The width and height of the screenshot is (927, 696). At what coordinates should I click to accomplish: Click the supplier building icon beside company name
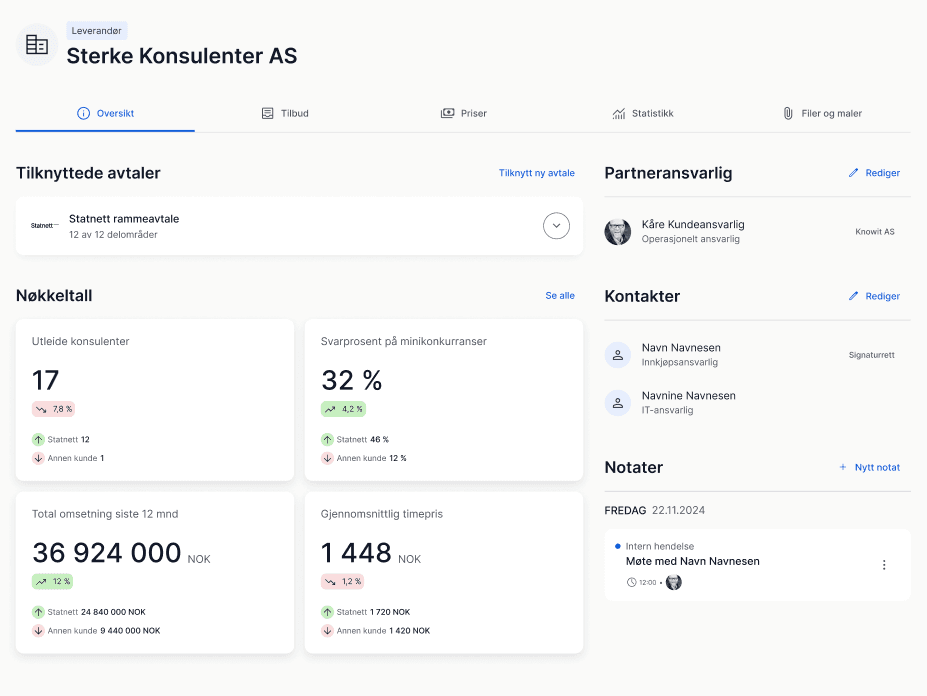point(37,44)
